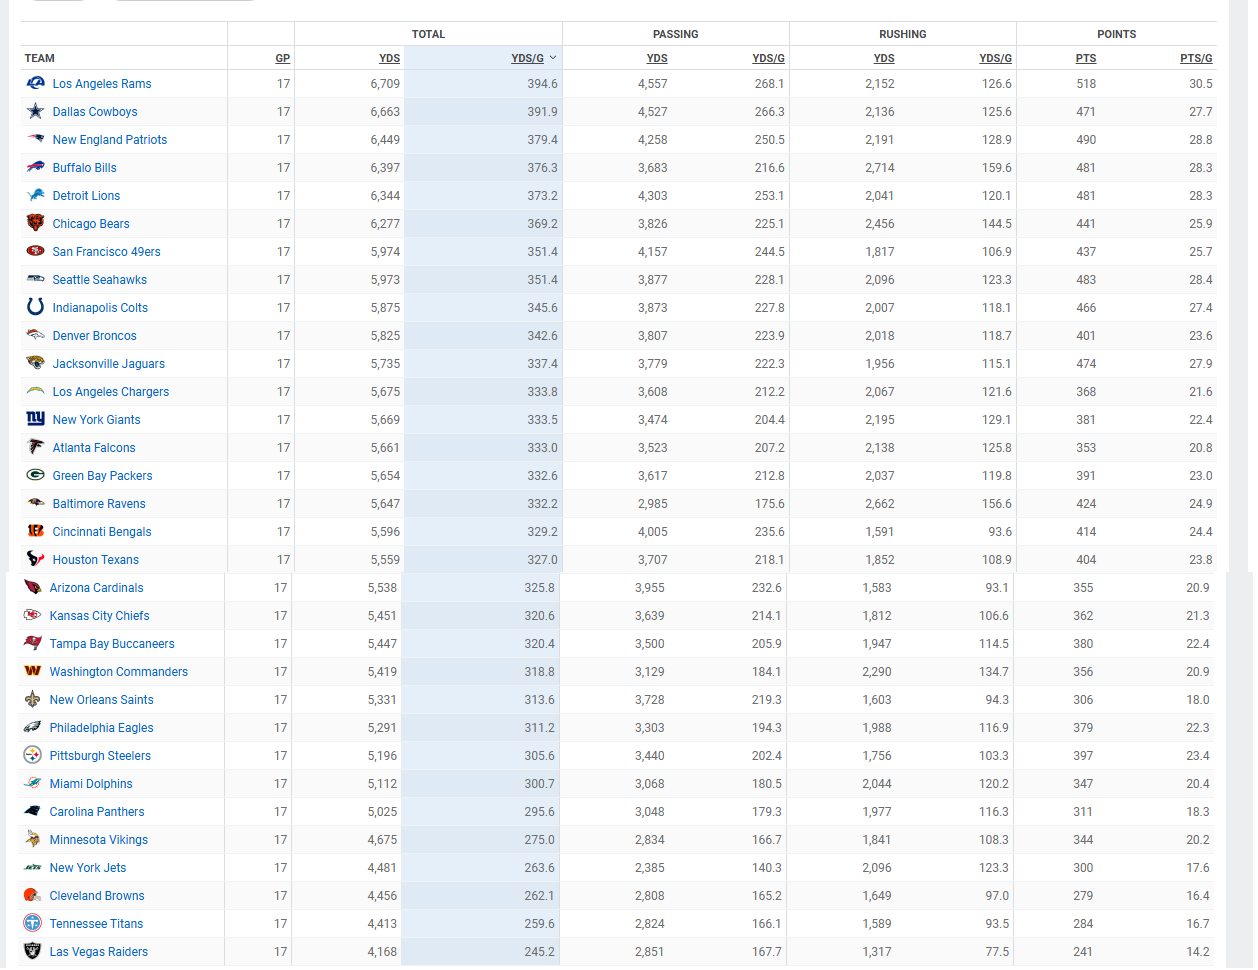Viewport: 1258px width, 970px height.
Task: Toggle sort arrow next to YDS/G total
Action: tap(553, 58)
